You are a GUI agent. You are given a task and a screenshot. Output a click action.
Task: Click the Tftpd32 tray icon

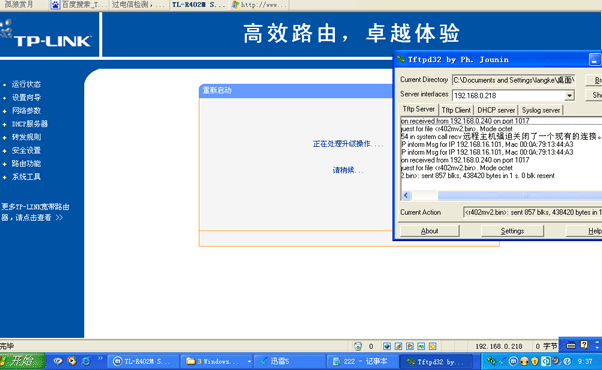[x=491, y=361]
